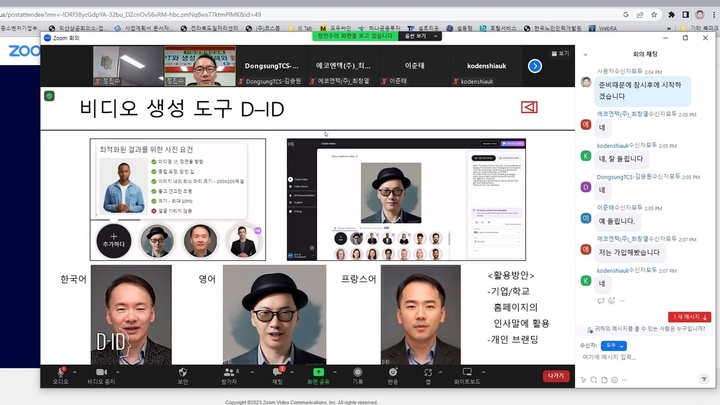Click the green encryption shield icon
This screenshot has height=405, width=720.
pyautogui.click(x=49, y=96)
